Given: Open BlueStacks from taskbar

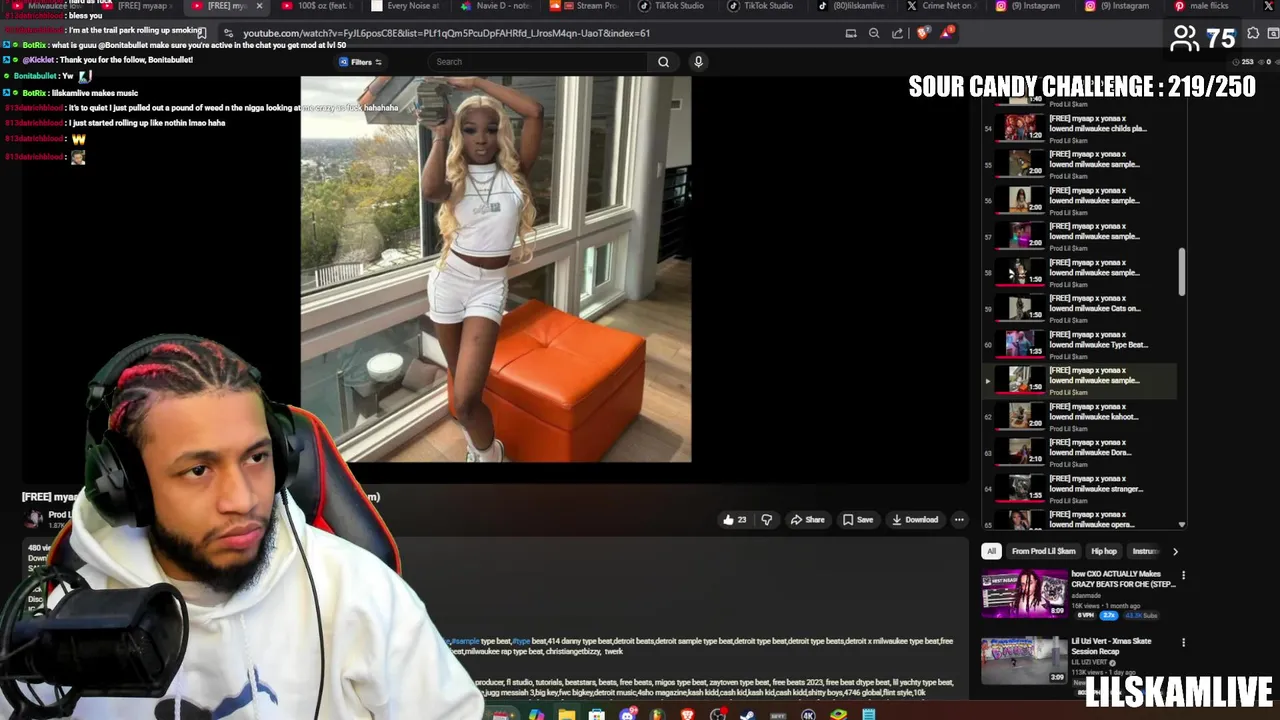Looking at the screenshot, I should click(x=839, y=714).
